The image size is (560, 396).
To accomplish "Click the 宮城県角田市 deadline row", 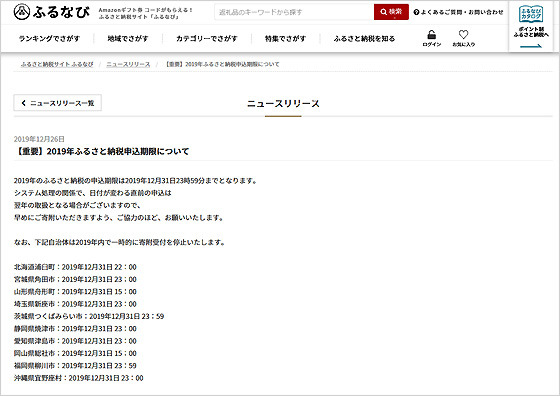I will tap(75, 279).
